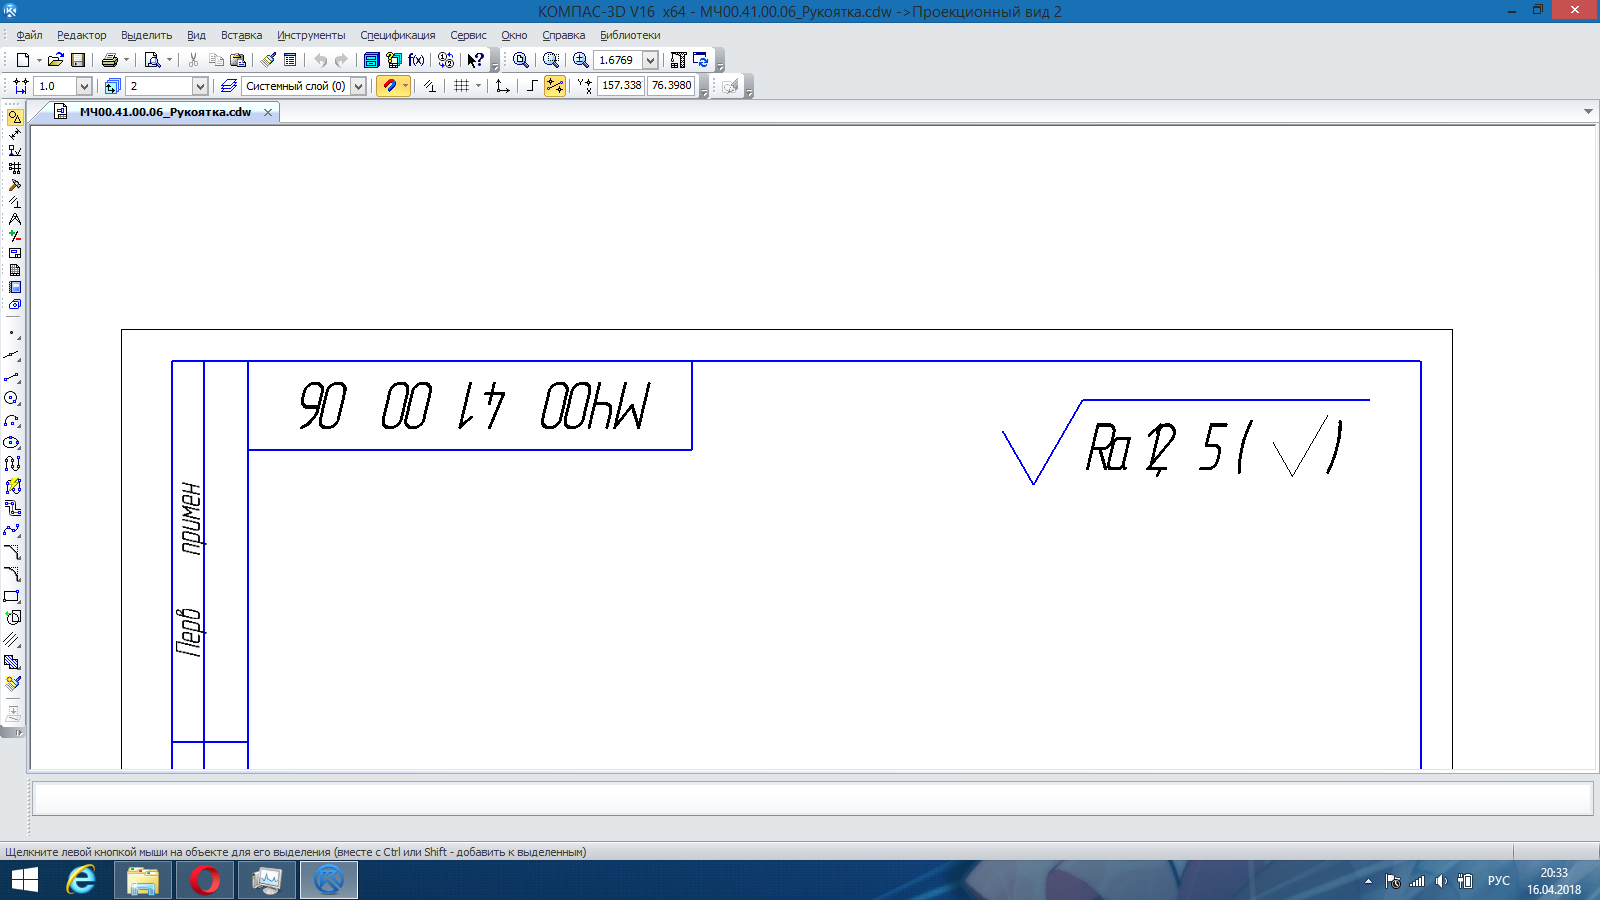Create a new document with the New icon
The image size is (1600, 900).
coord(22,60)
